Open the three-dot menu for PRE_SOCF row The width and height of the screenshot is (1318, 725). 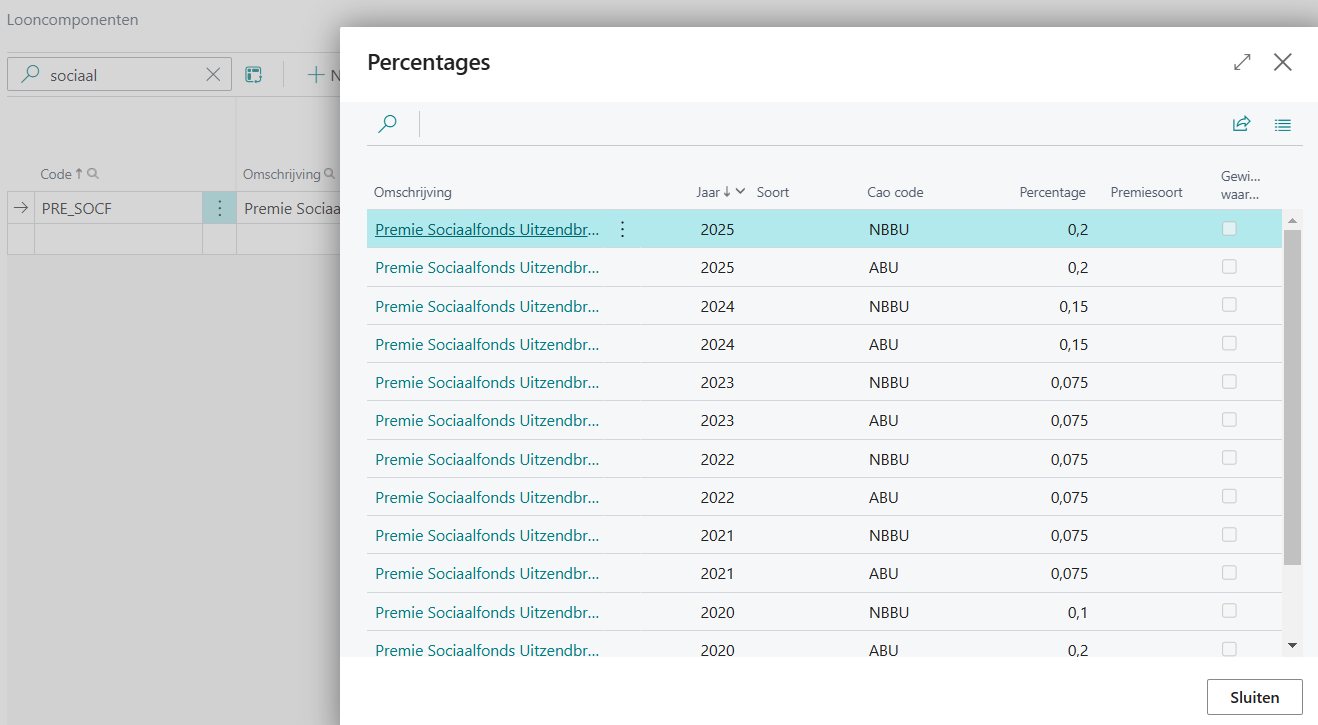point(219,209)
